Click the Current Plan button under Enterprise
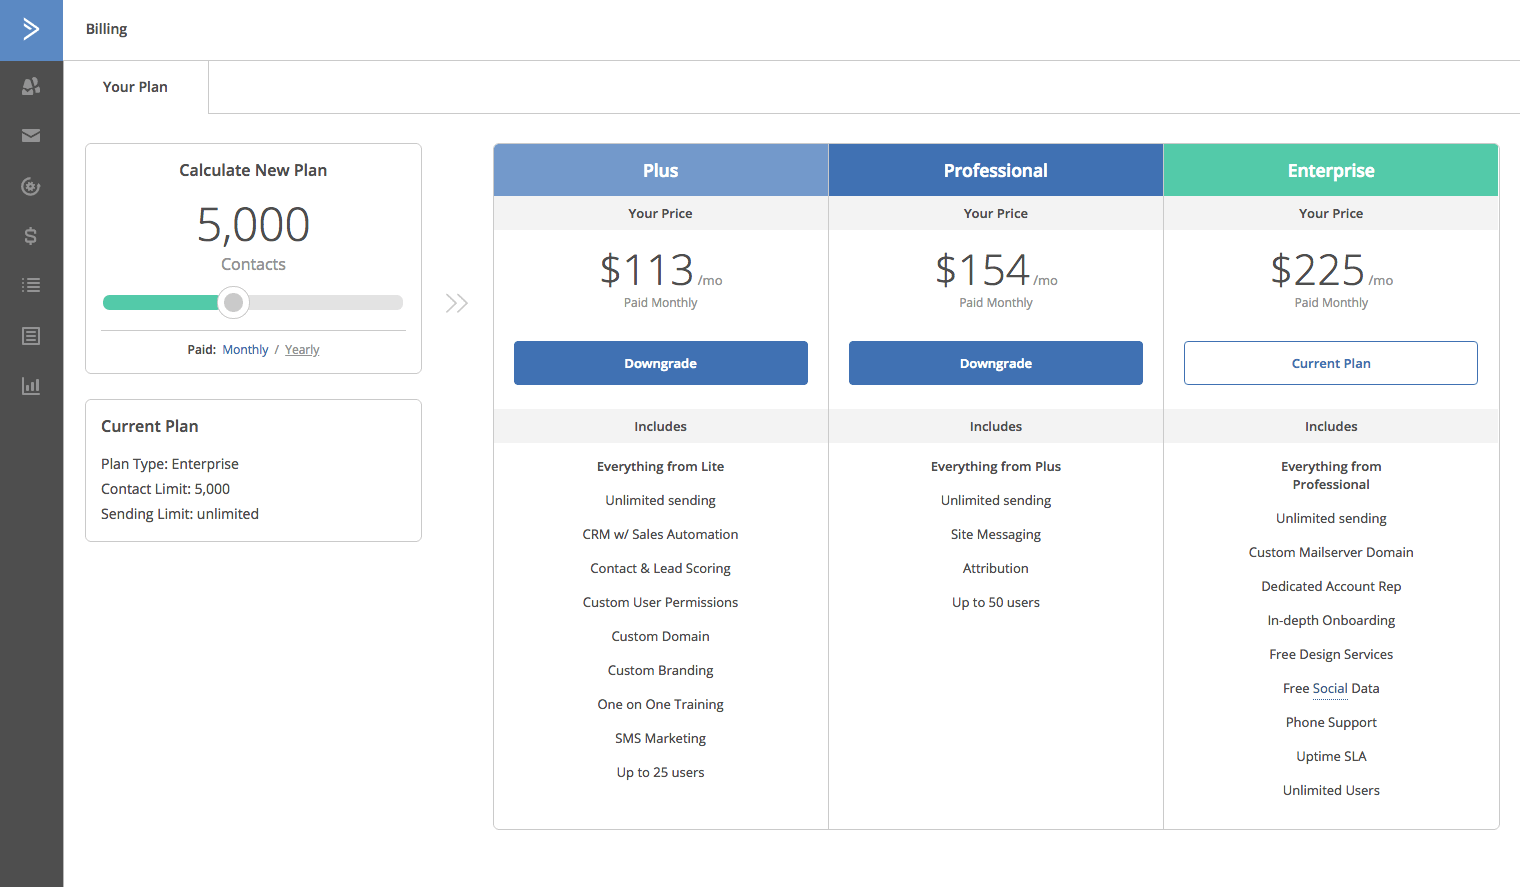The width and height of the screenshot is (1520, 887). pos(1330,363)
